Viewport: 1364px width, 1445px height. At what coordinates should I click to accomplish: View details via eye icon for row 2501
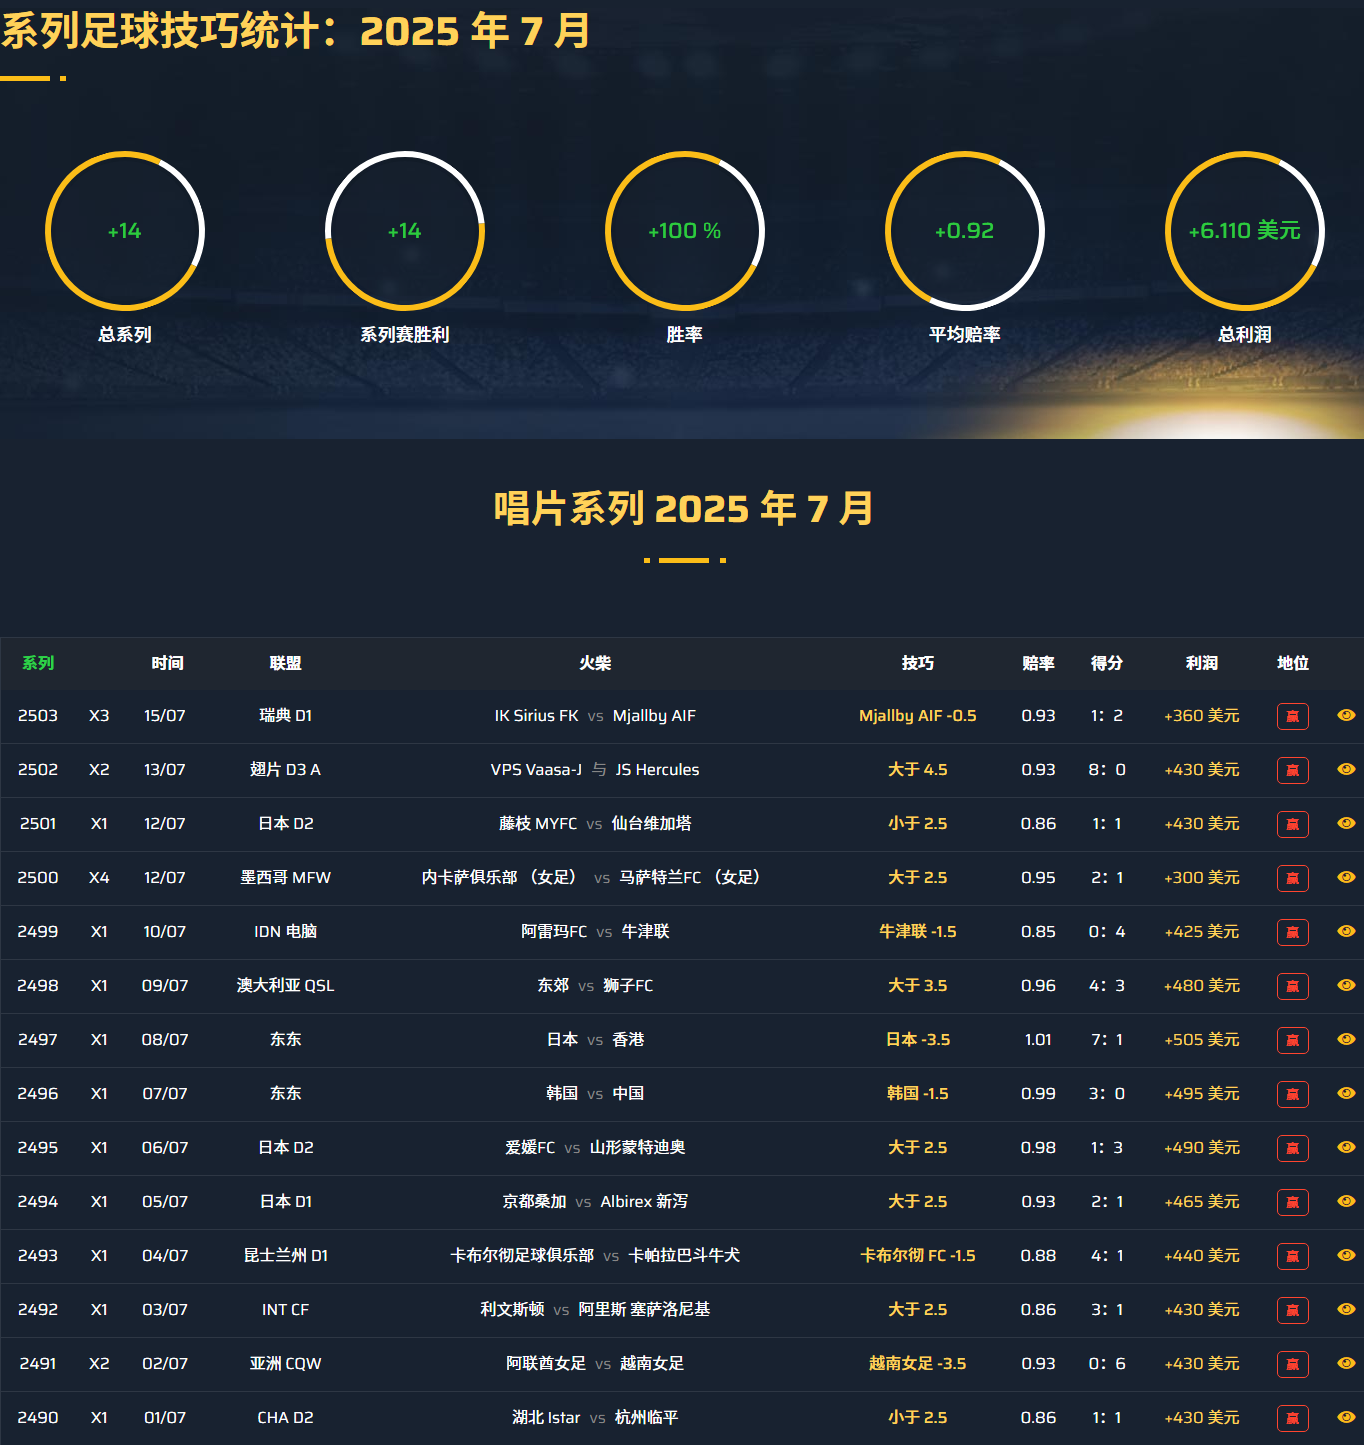click(x=1346, y=823)
